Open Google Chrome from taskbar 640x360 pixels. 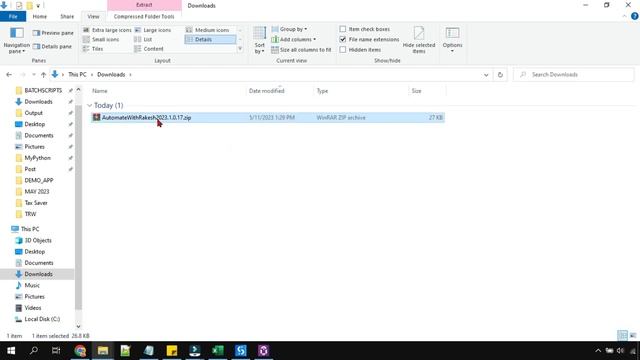(x=80, y=351)
